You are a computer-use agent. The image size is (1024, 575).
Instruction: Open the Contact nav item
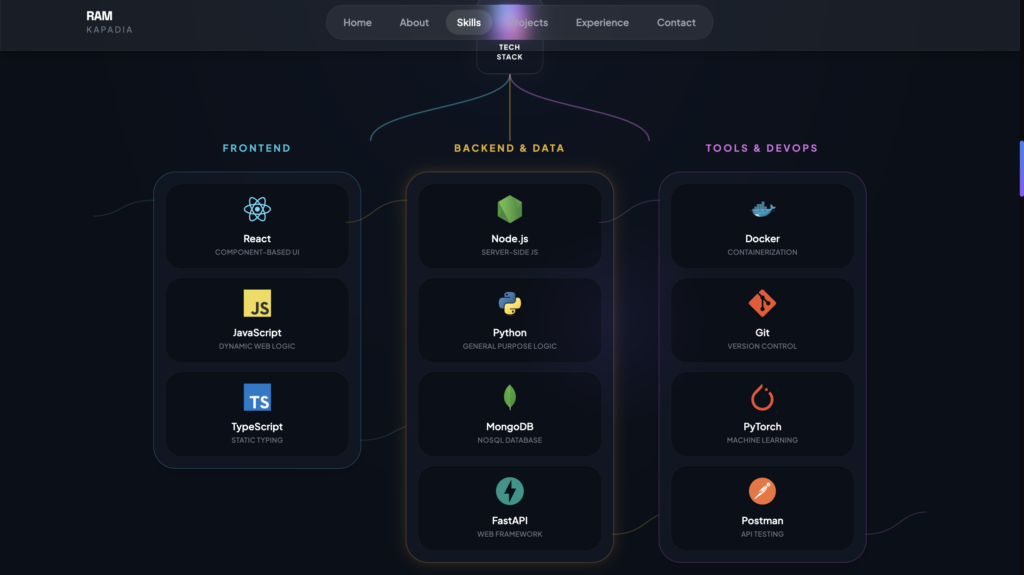[676, 22]
